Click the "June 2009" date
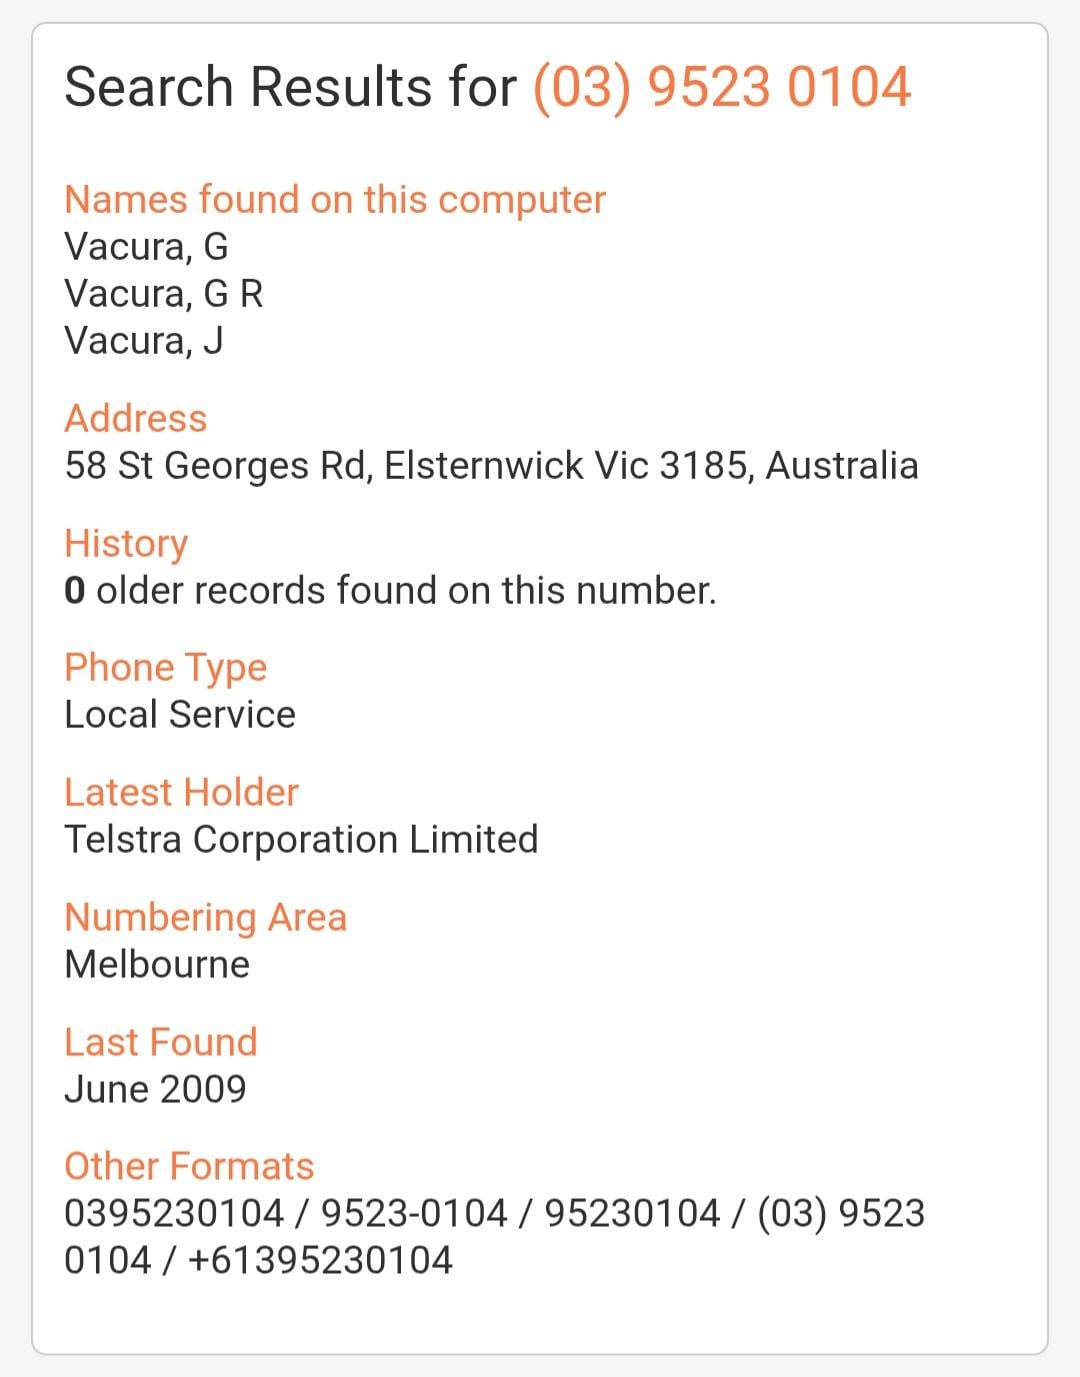 point(155,1089)
